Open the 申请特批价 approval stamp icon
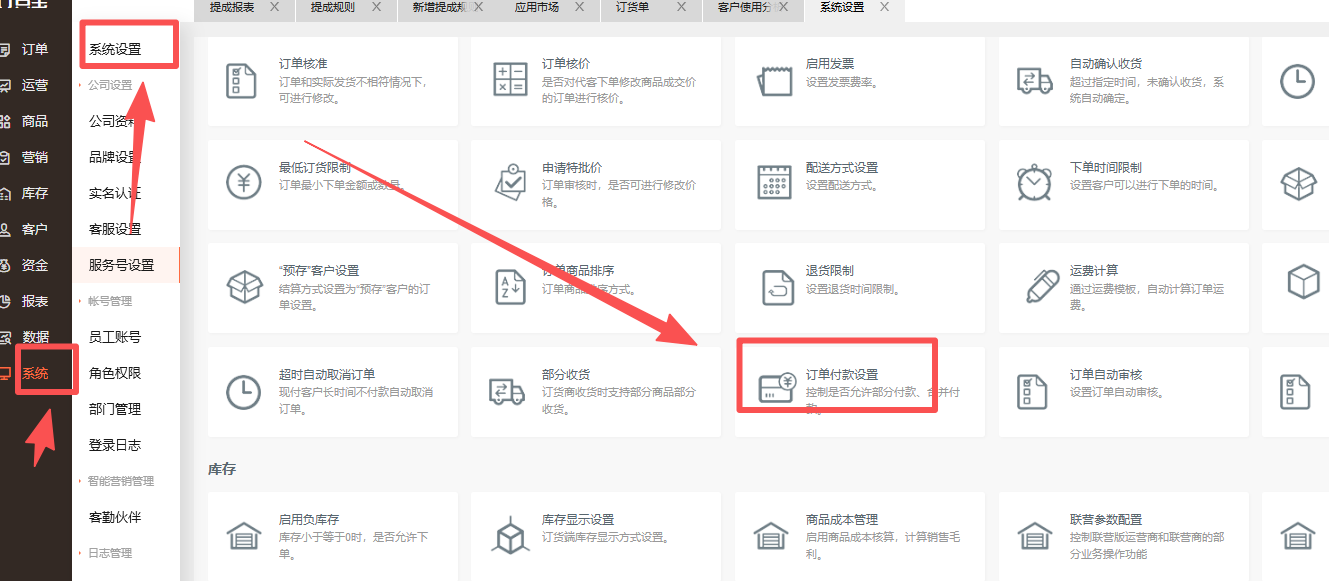Viewport: 1329px width, 581px height. click(x=511, y=182)
